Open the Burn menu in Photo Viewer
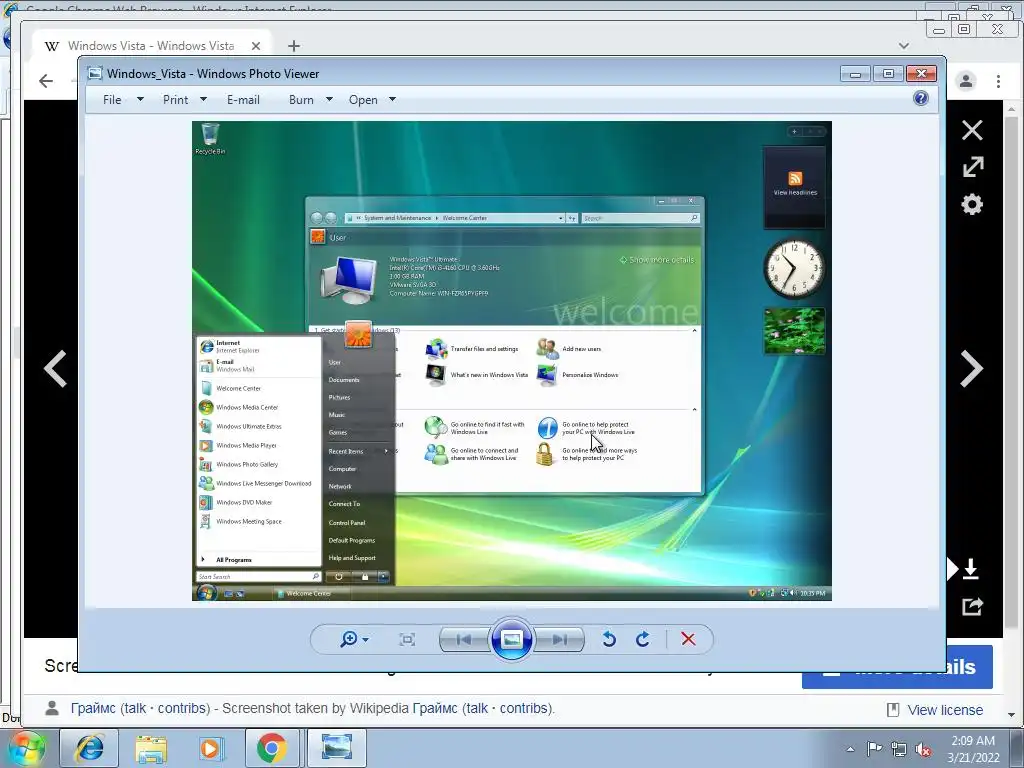Screen dimensions: 1024x768 point(301,100)
